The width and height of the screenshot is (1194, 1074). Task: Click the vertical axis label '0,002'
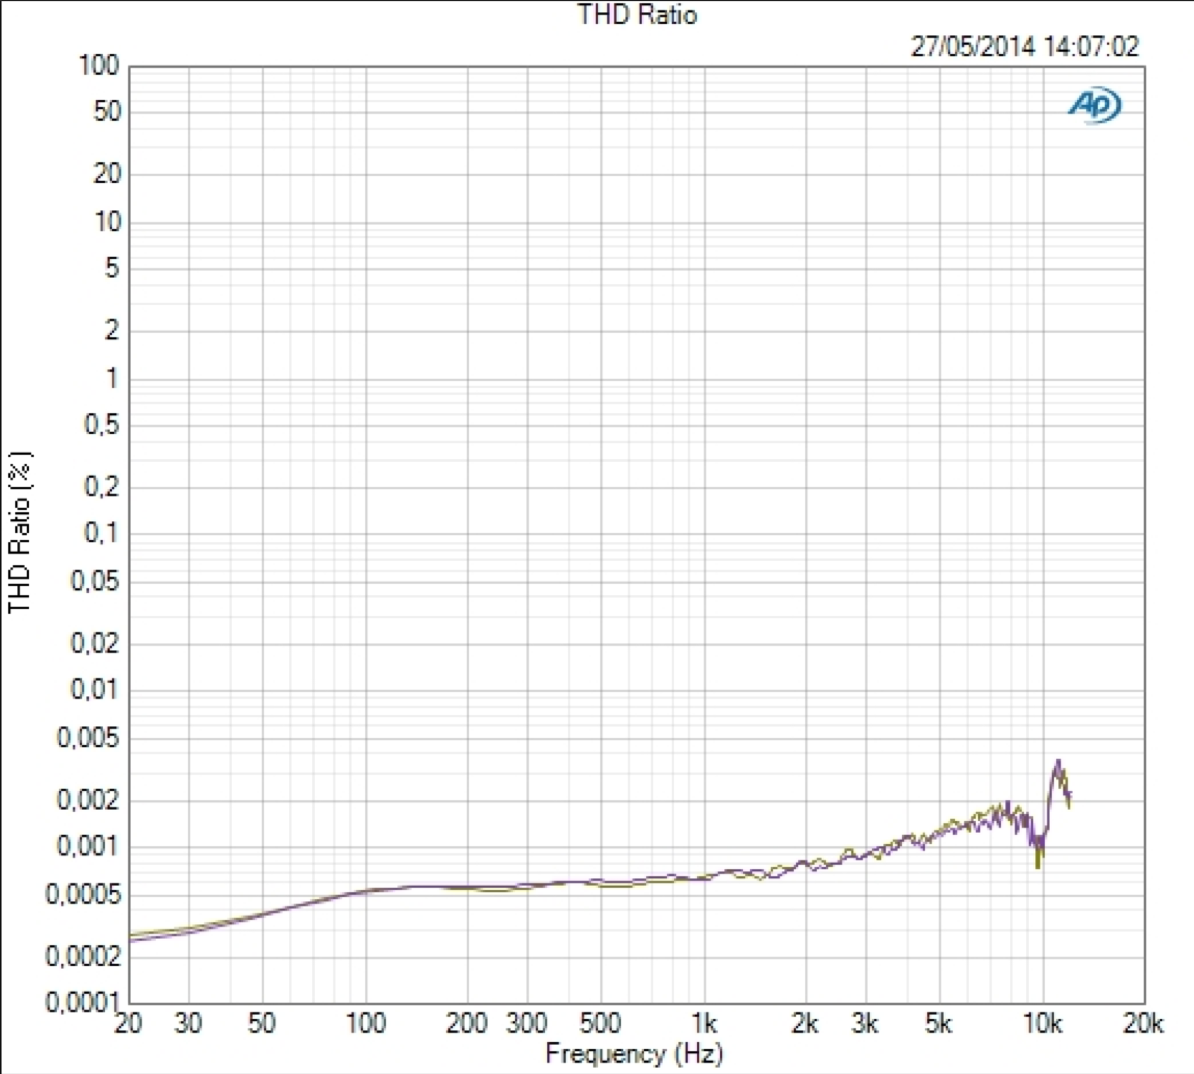pos(88,800)
